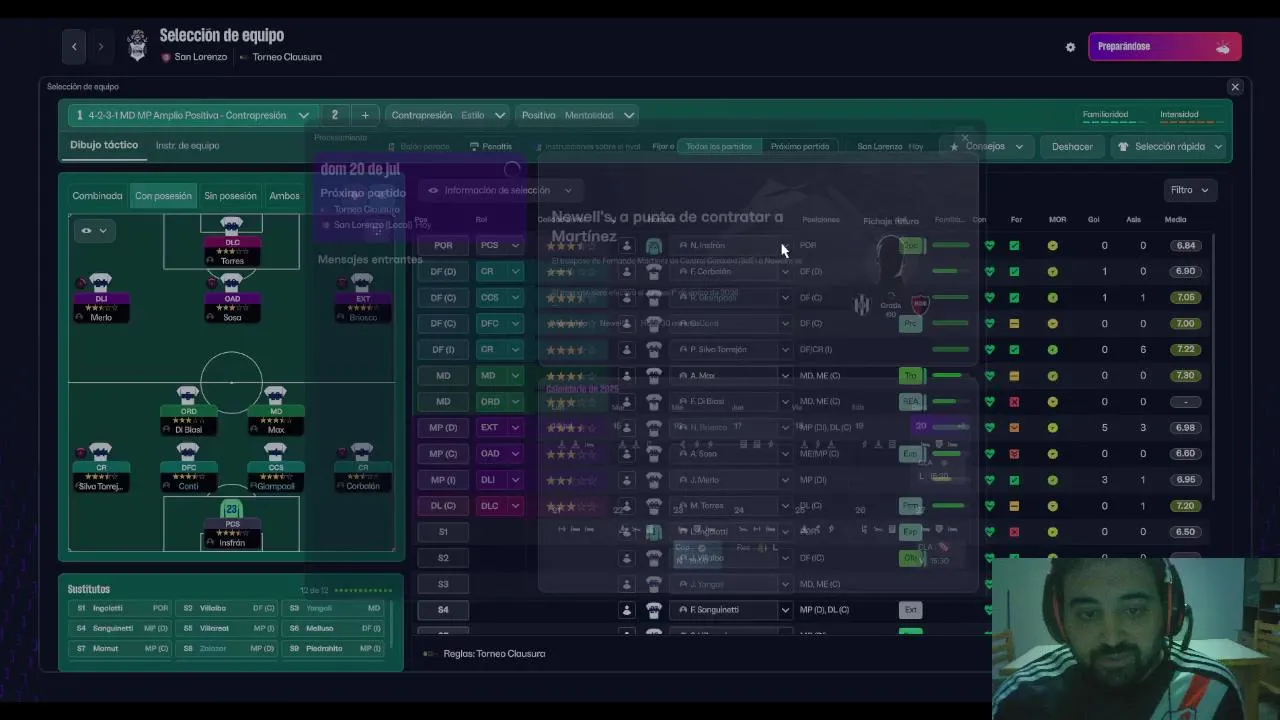Open the Filtro dropdown

1189,190
